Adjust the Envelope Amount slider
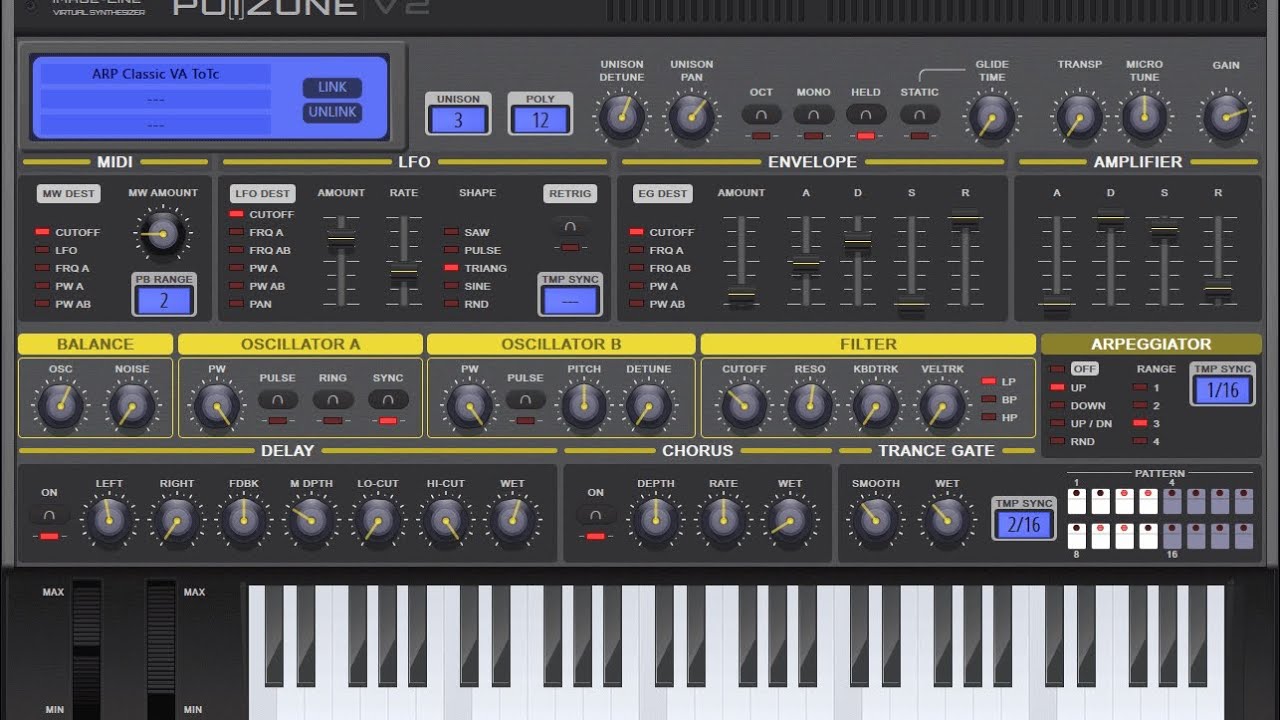This screenshot has height=720, width=1280. (741, 294)
